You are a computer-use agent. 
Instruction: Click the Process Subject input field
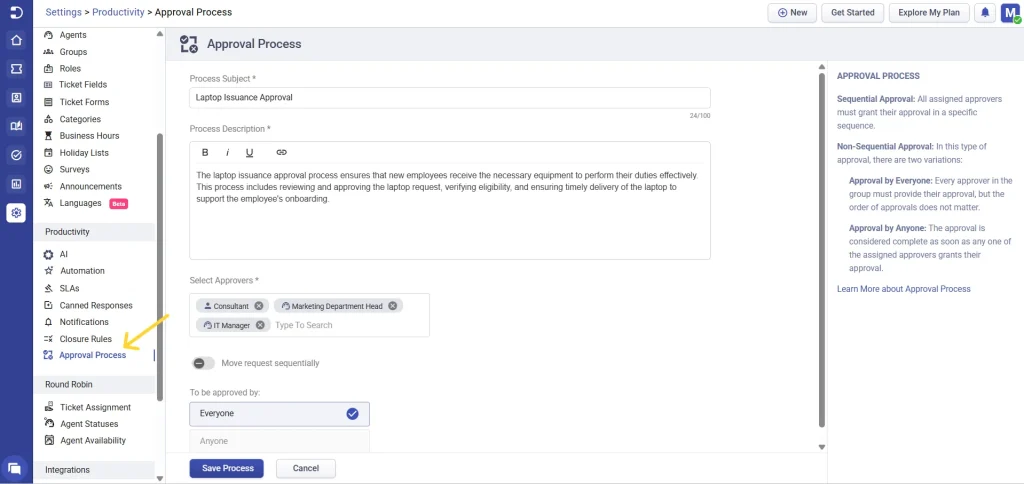(449, 98)
